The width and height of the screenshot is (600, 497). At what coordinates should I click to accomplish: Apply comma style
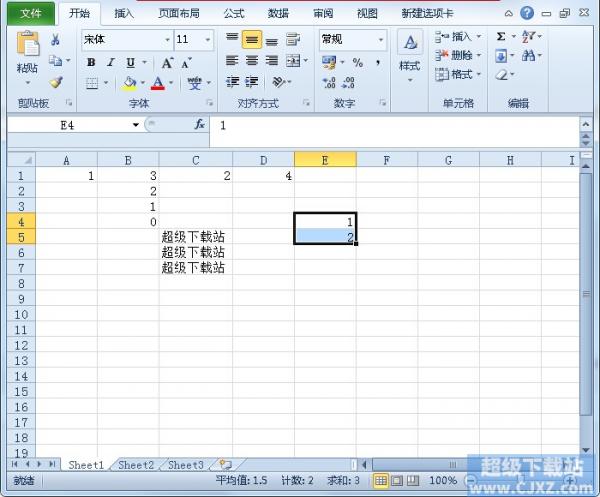378,62
